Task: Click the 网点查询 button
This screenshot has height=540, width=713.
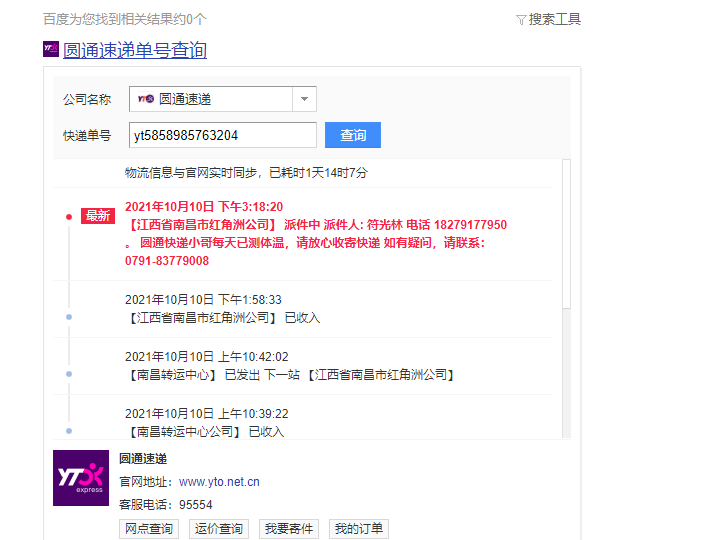Action: point(149,529)
